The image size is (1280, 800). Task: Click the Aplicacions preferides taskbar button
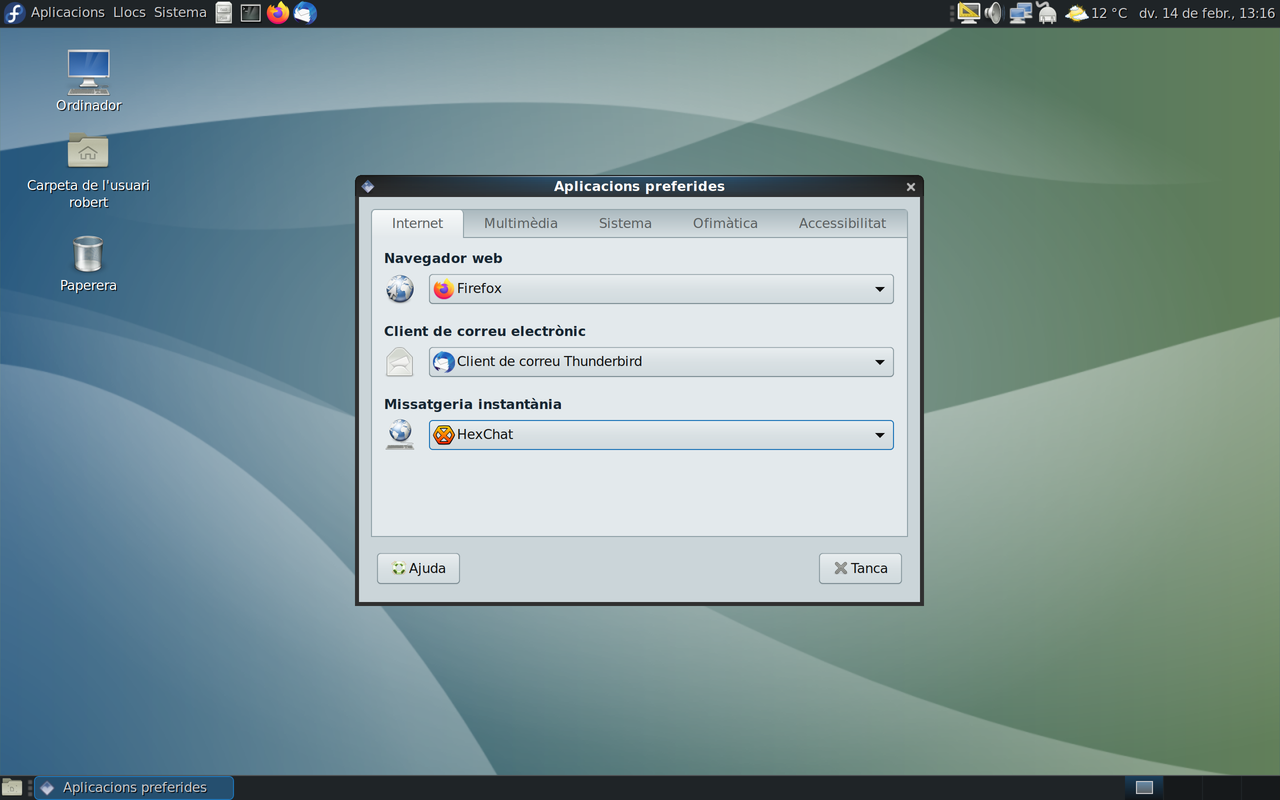pos(134,788)
